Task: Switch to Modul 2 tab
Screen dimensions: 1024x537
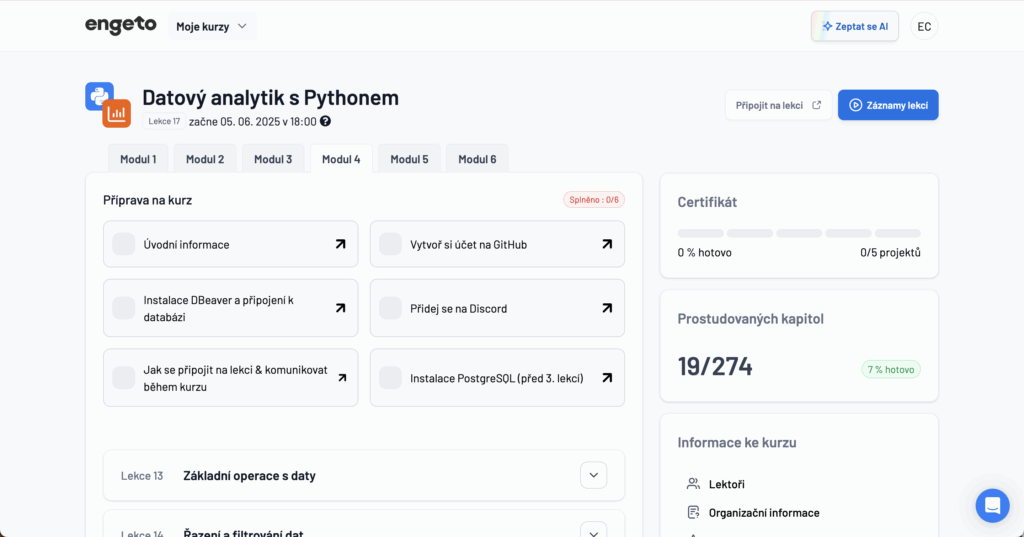Action: pos(205,159)
